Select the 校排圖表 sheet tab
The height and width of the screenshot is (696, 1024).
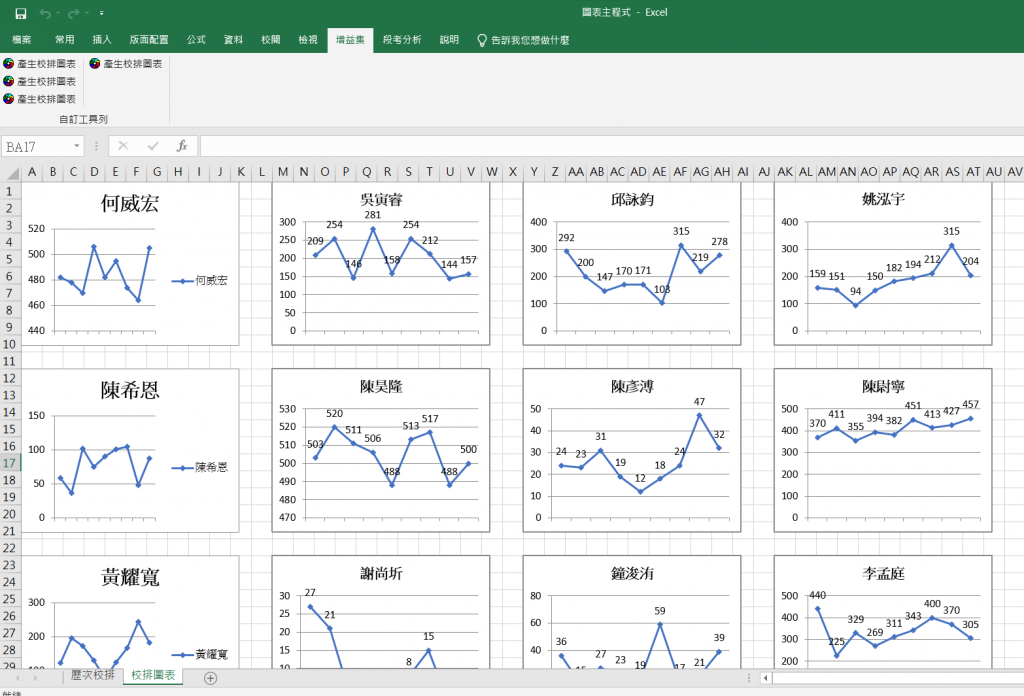153,675
